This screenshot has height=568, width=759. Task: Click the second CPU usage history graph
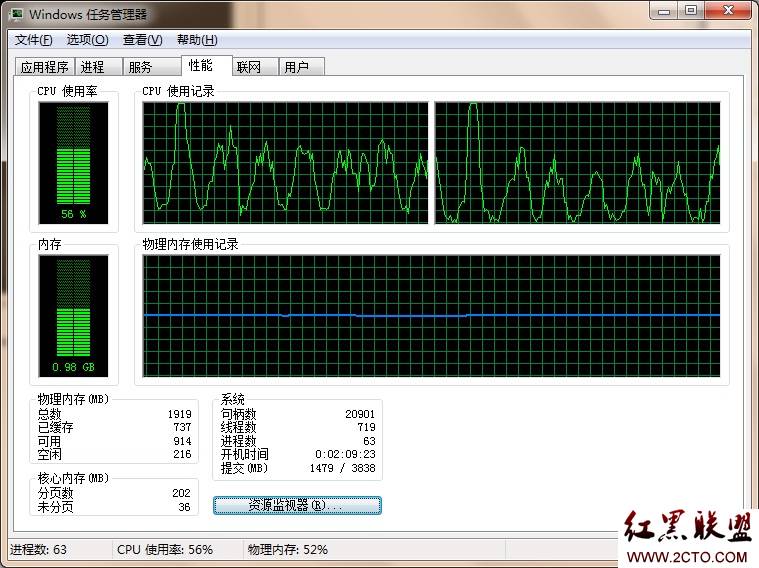pyautogui.click(x=577, y=163)
